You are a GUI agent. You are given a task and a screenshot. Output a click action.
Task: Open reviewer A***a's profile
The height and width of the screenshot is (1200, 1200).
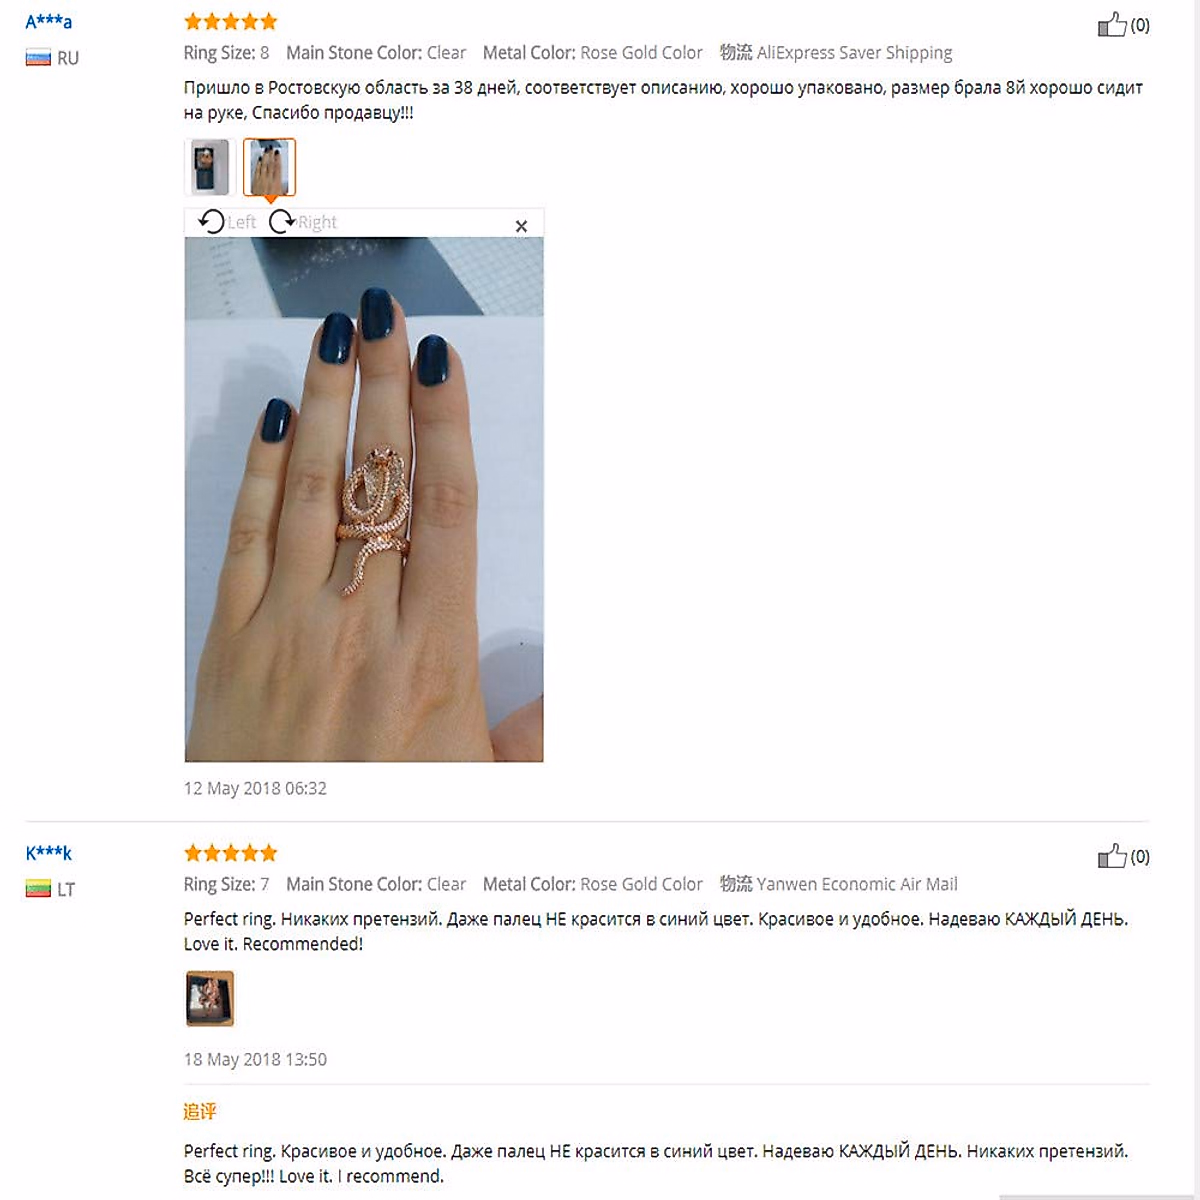tap(49, 21)
